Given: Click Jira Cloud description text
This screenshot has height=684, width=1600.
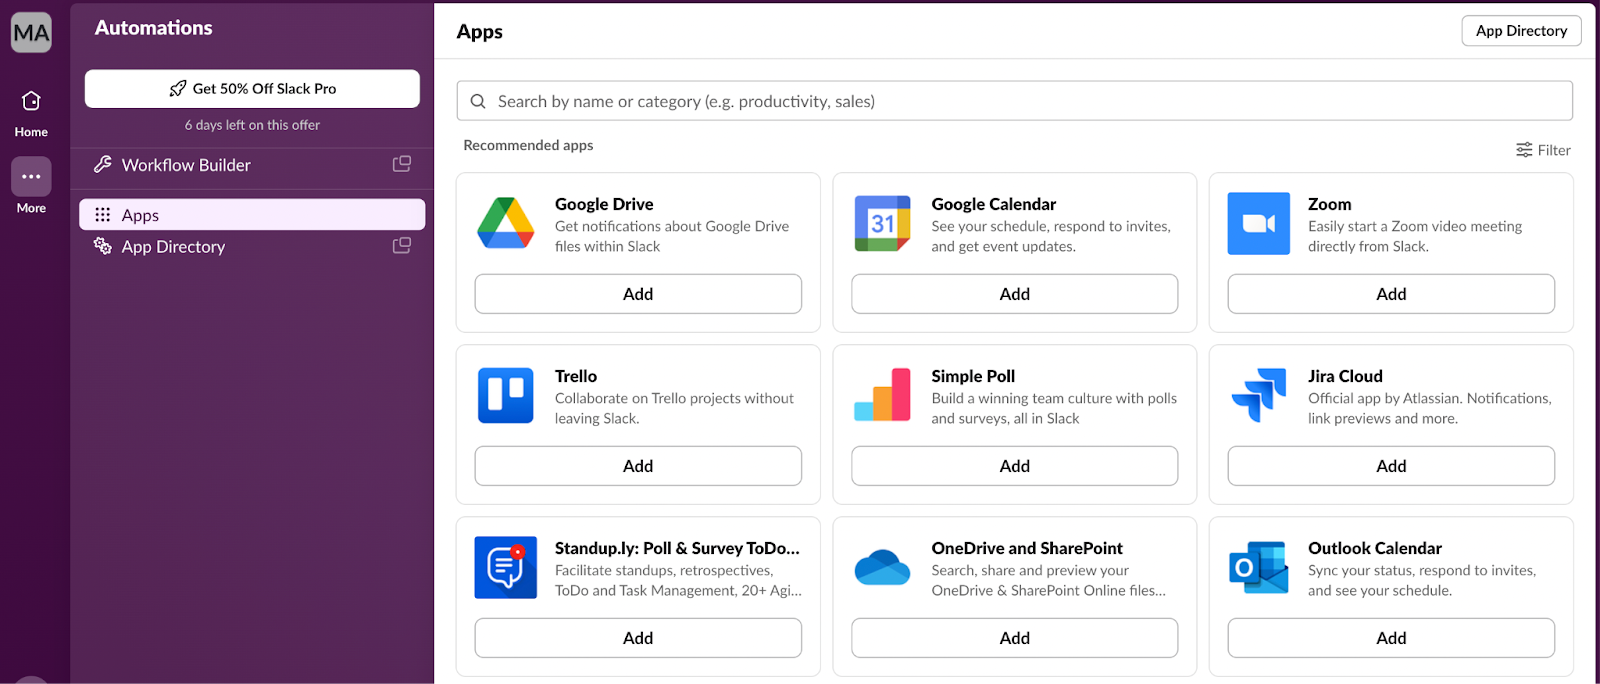Looking at the screenshot, I should coord(1430,408).
